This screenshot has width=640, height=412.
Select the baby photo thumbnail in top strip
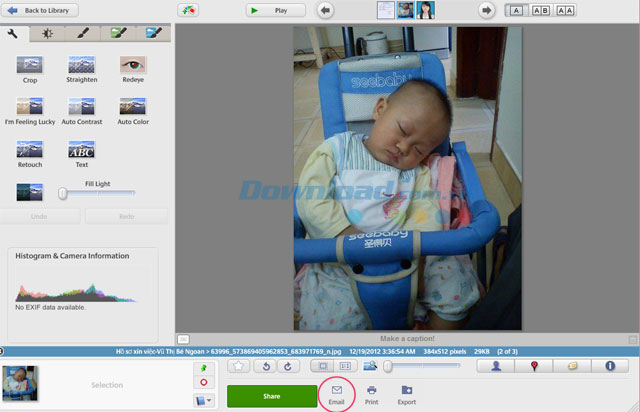coord(405,10)
